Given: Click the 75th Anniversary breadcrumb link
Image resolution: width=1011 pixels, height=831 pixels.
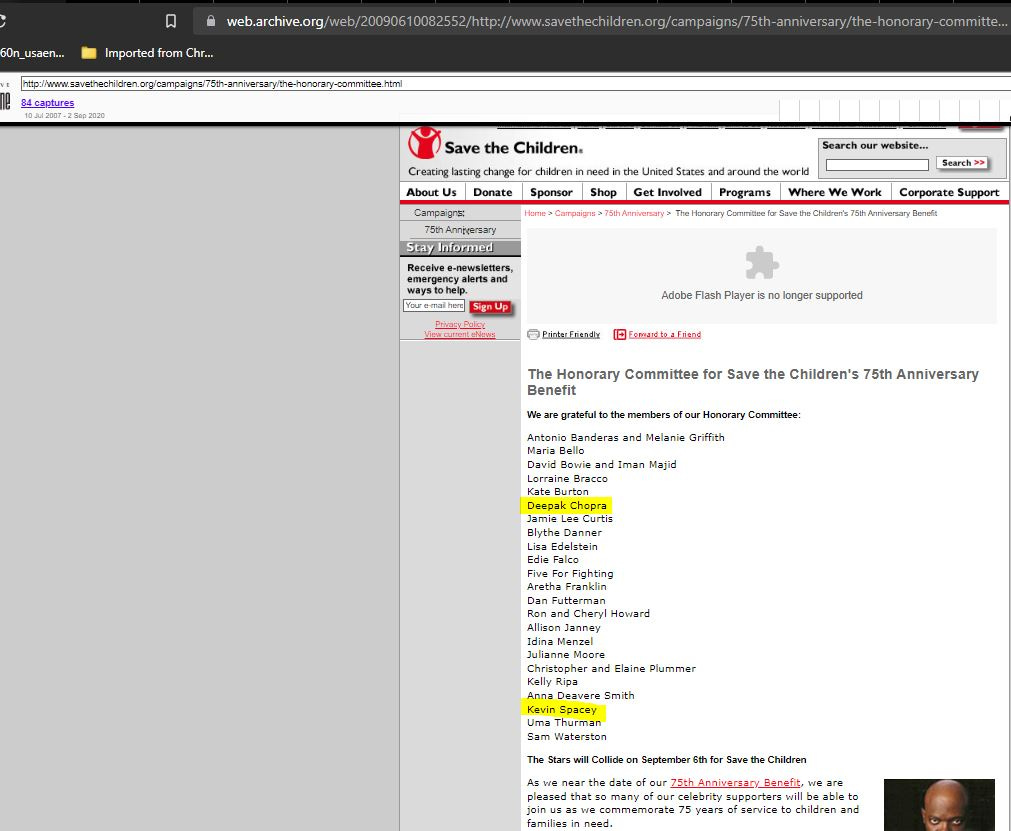Looking at the screenshot, I should click(634, 213).
